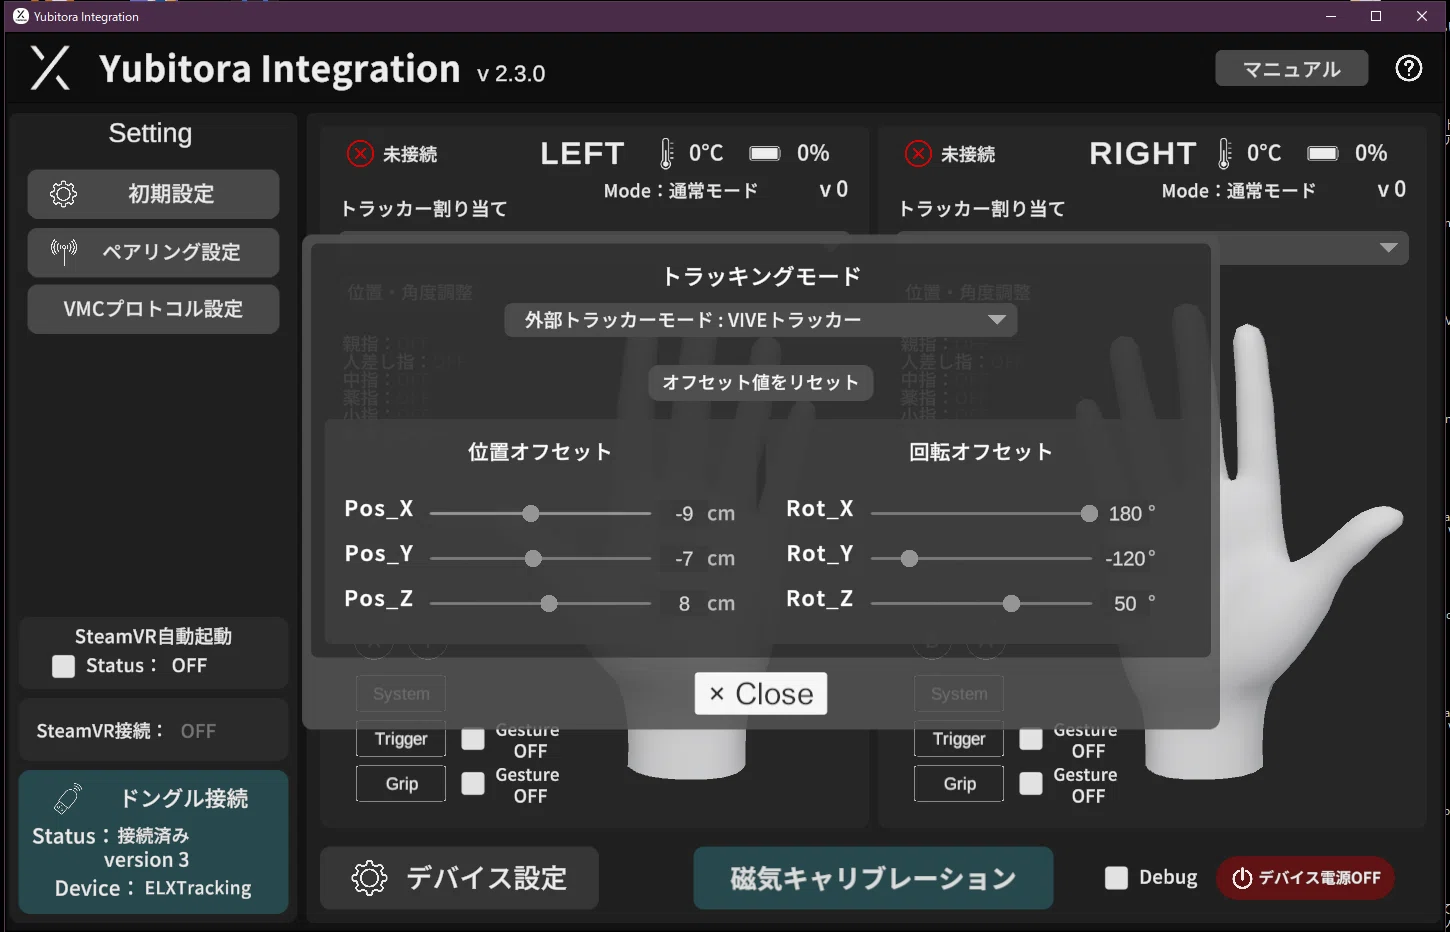Click the Pos_Z value field 8
Image resolution: width=1450 pixels, height=932 pixels.
click(x=684, y=604)
